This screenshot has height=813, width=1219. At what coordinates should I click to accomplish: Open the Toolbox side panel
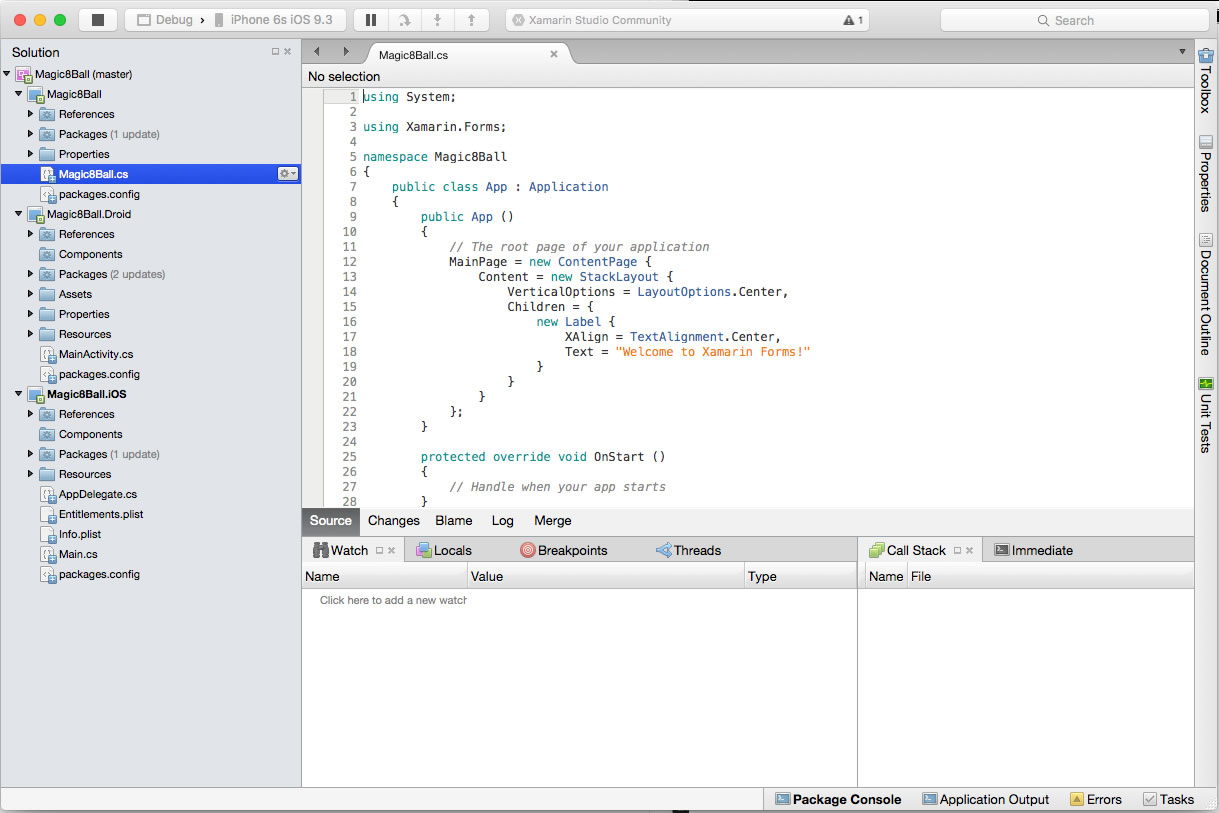[x=1206, y=80]
